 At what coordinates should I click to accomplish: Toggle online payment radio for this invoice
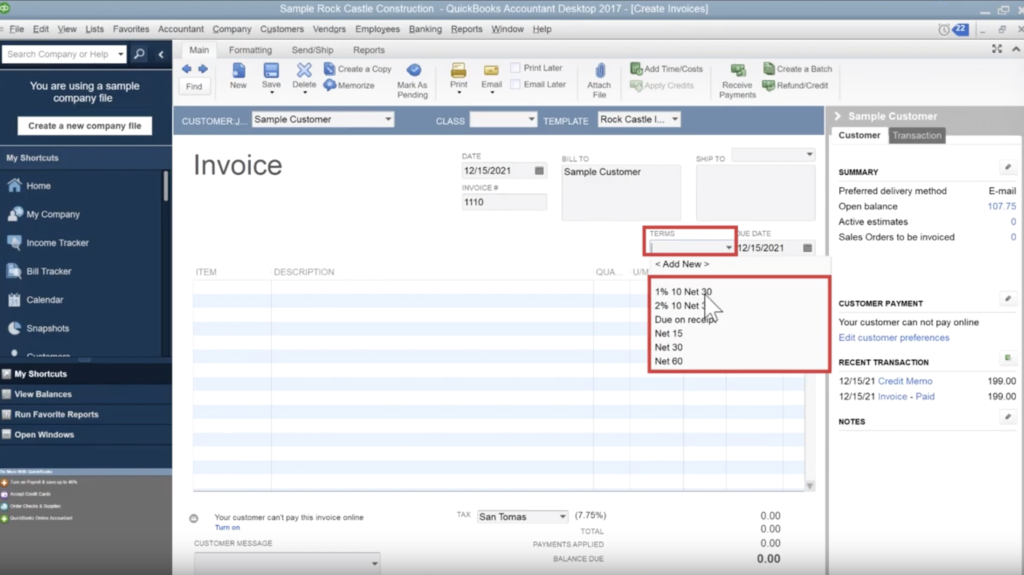pos(194,518)
